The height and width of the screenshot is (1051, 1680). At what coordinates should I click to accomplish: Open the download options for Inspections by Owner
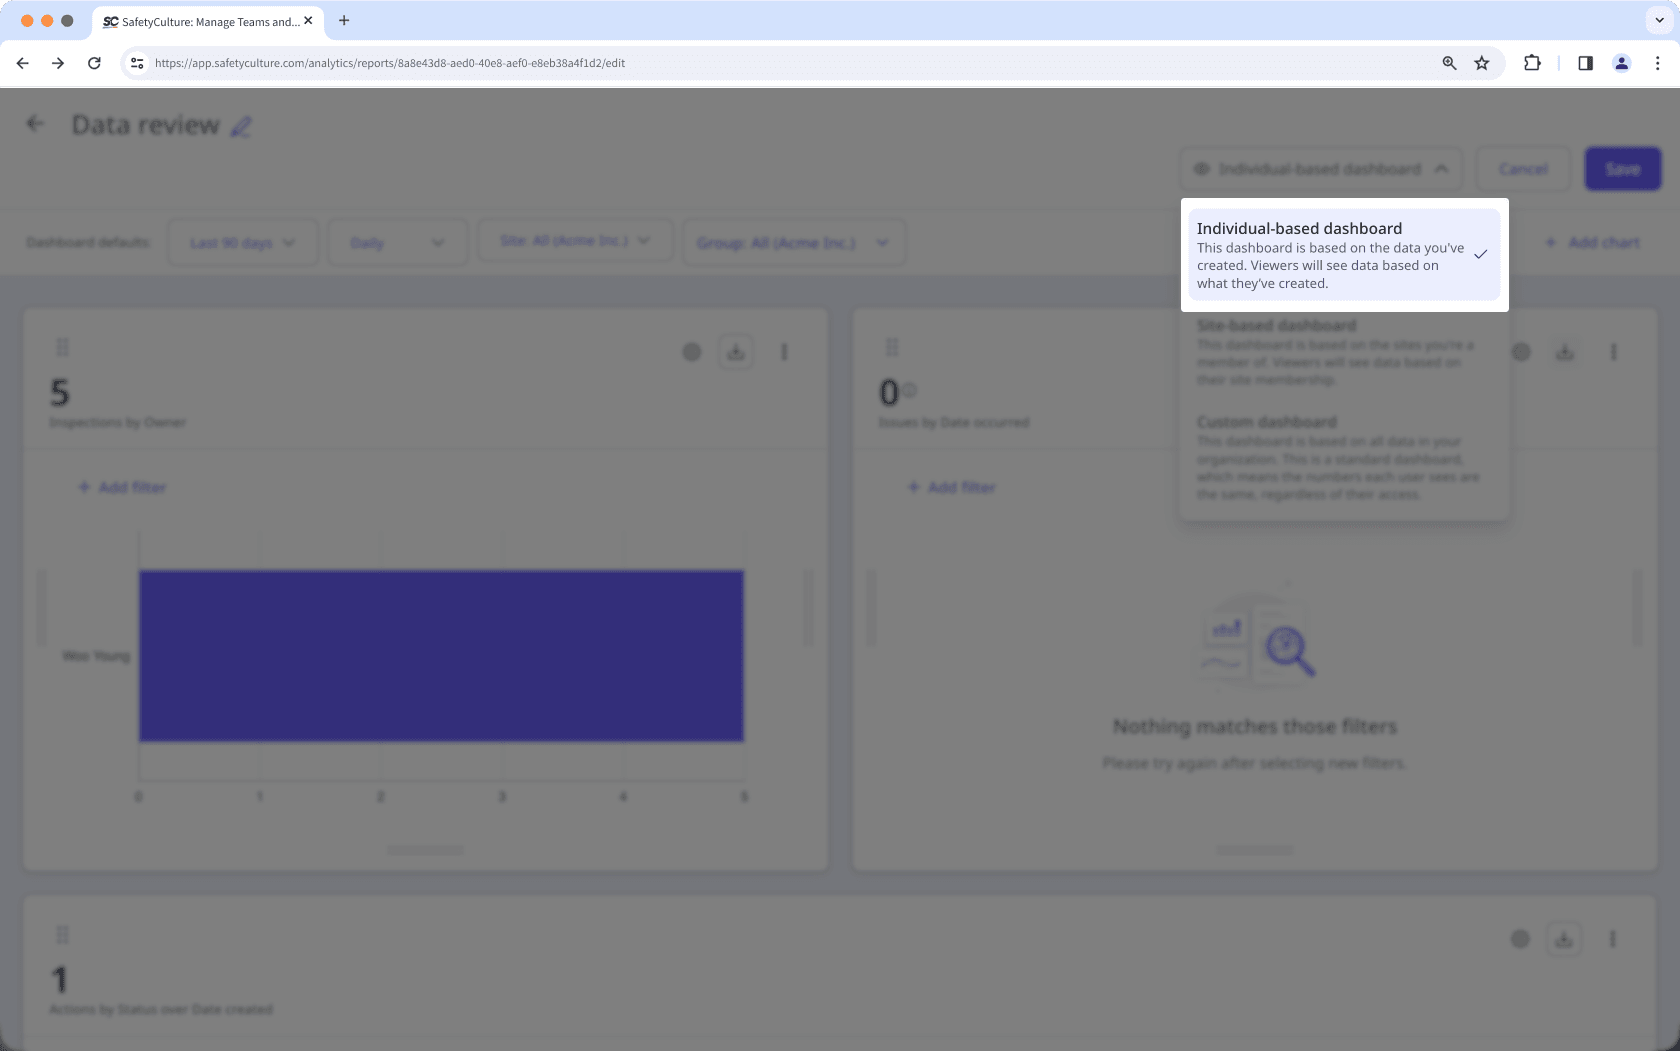click(x=735, y=352)
